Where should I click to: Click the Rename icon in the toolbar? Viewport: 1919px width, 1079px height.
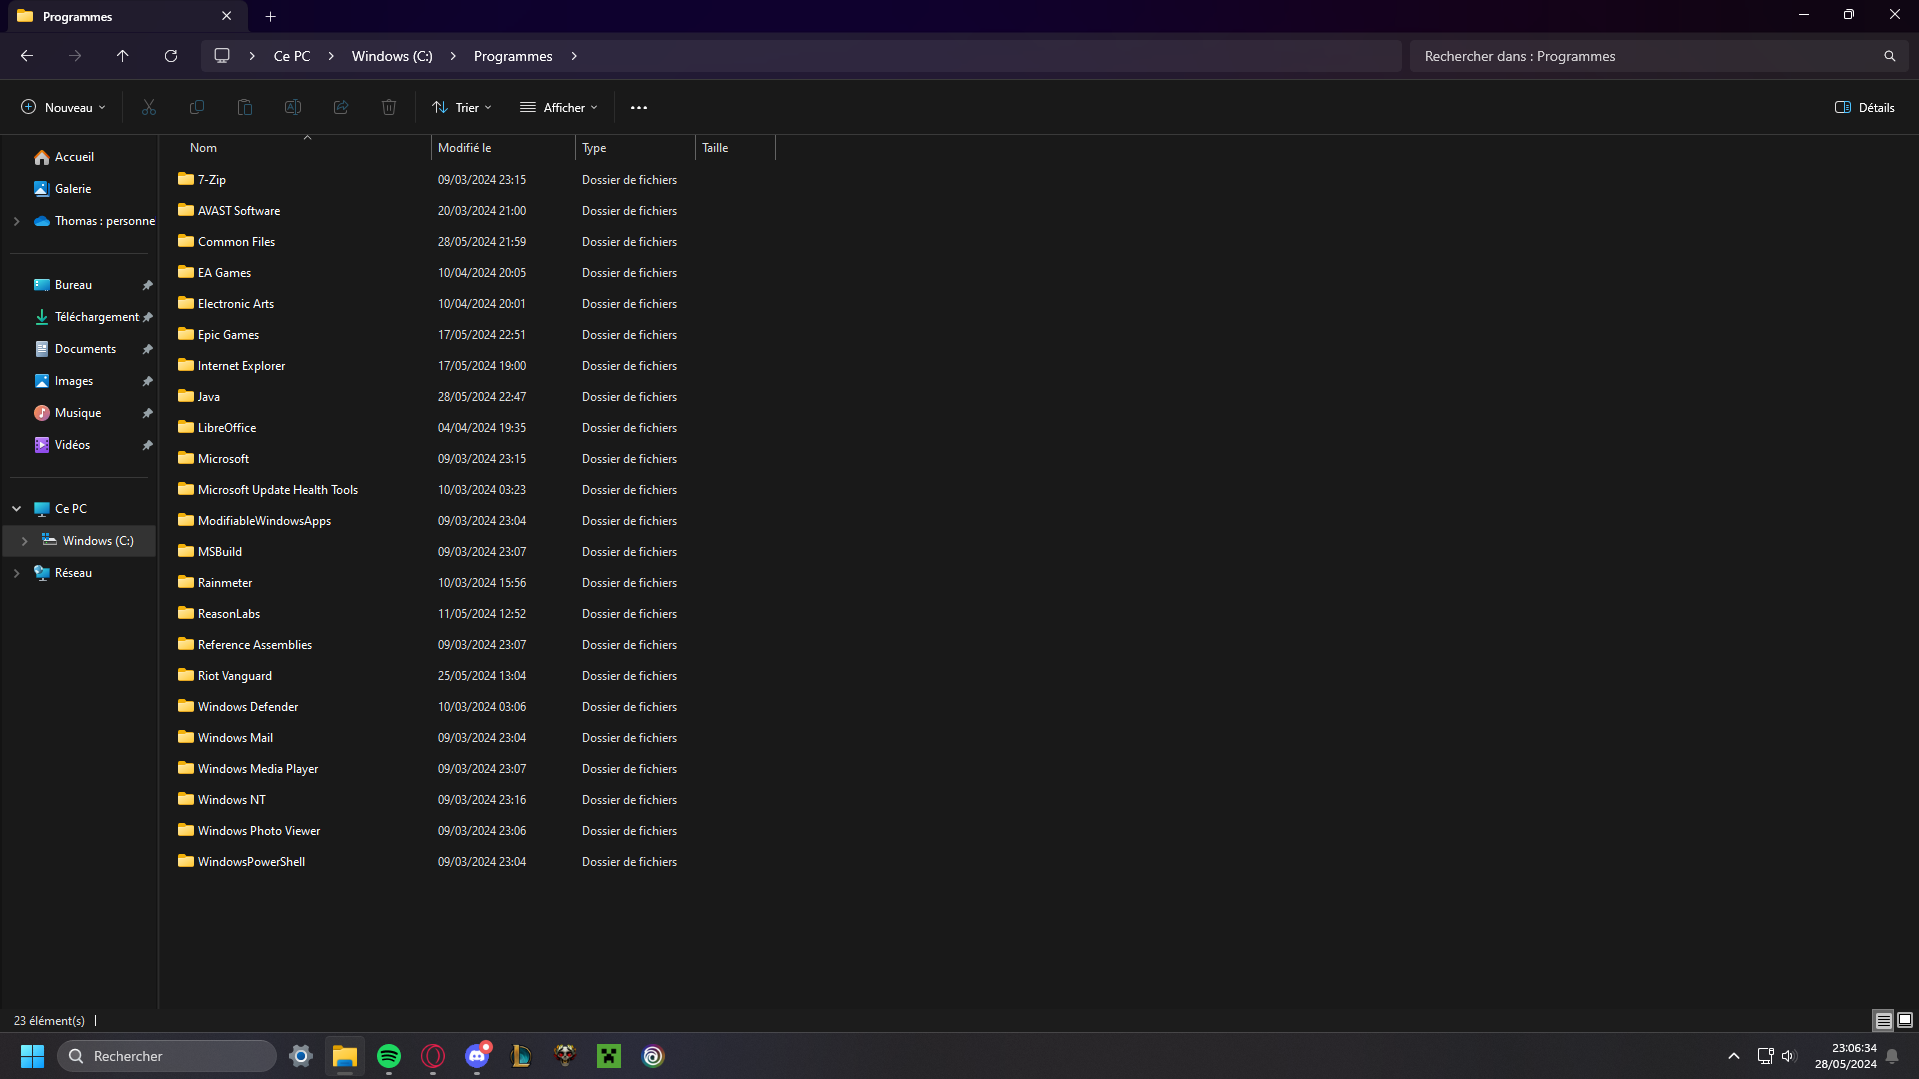(x=293, y=107)
